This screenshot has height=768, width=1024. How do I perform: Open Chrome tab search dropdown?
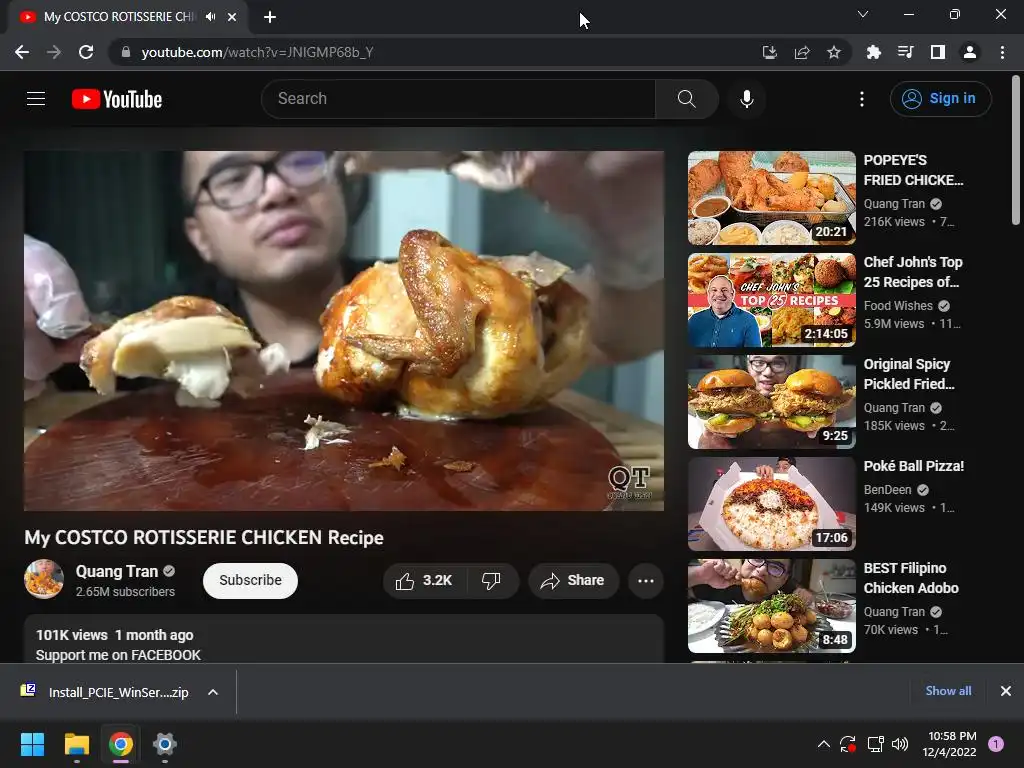pyautogui.click(x=863, y=14)
